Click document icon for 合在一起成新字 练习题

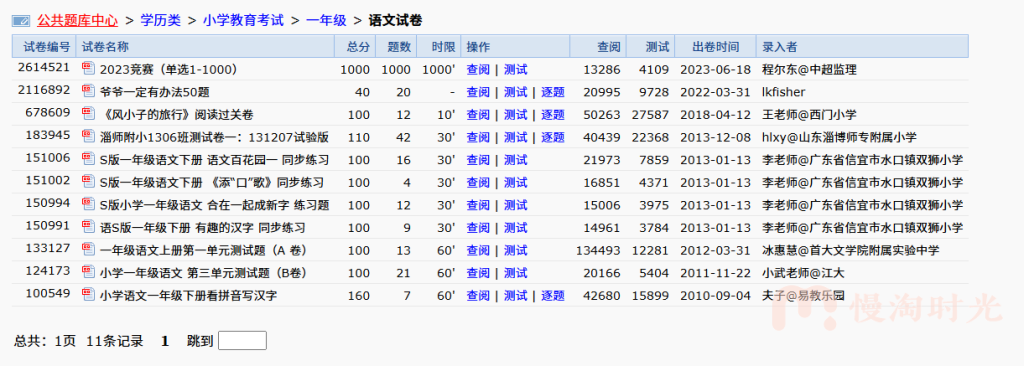pos(88,205)
